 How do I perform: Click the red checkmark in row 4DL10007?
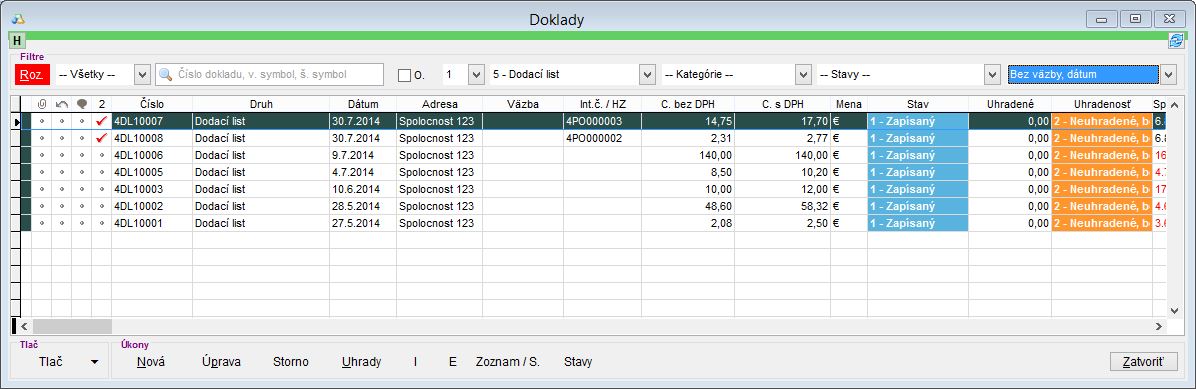[101, 121]
